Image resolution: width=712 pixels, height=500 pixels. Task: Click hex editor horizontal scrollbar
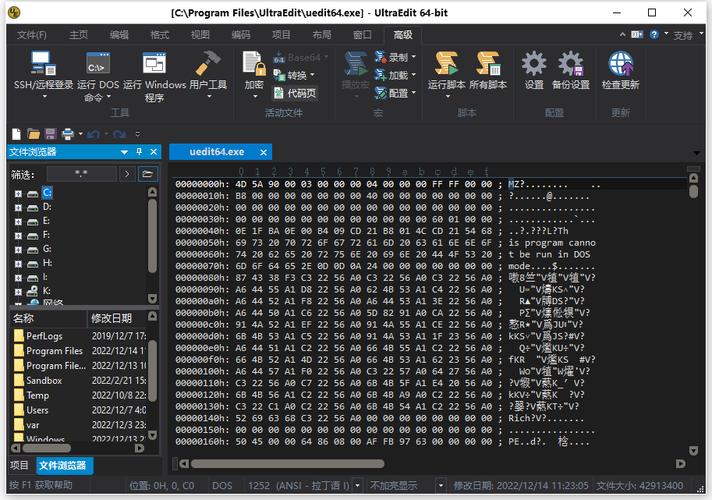(x=287, y=464)
